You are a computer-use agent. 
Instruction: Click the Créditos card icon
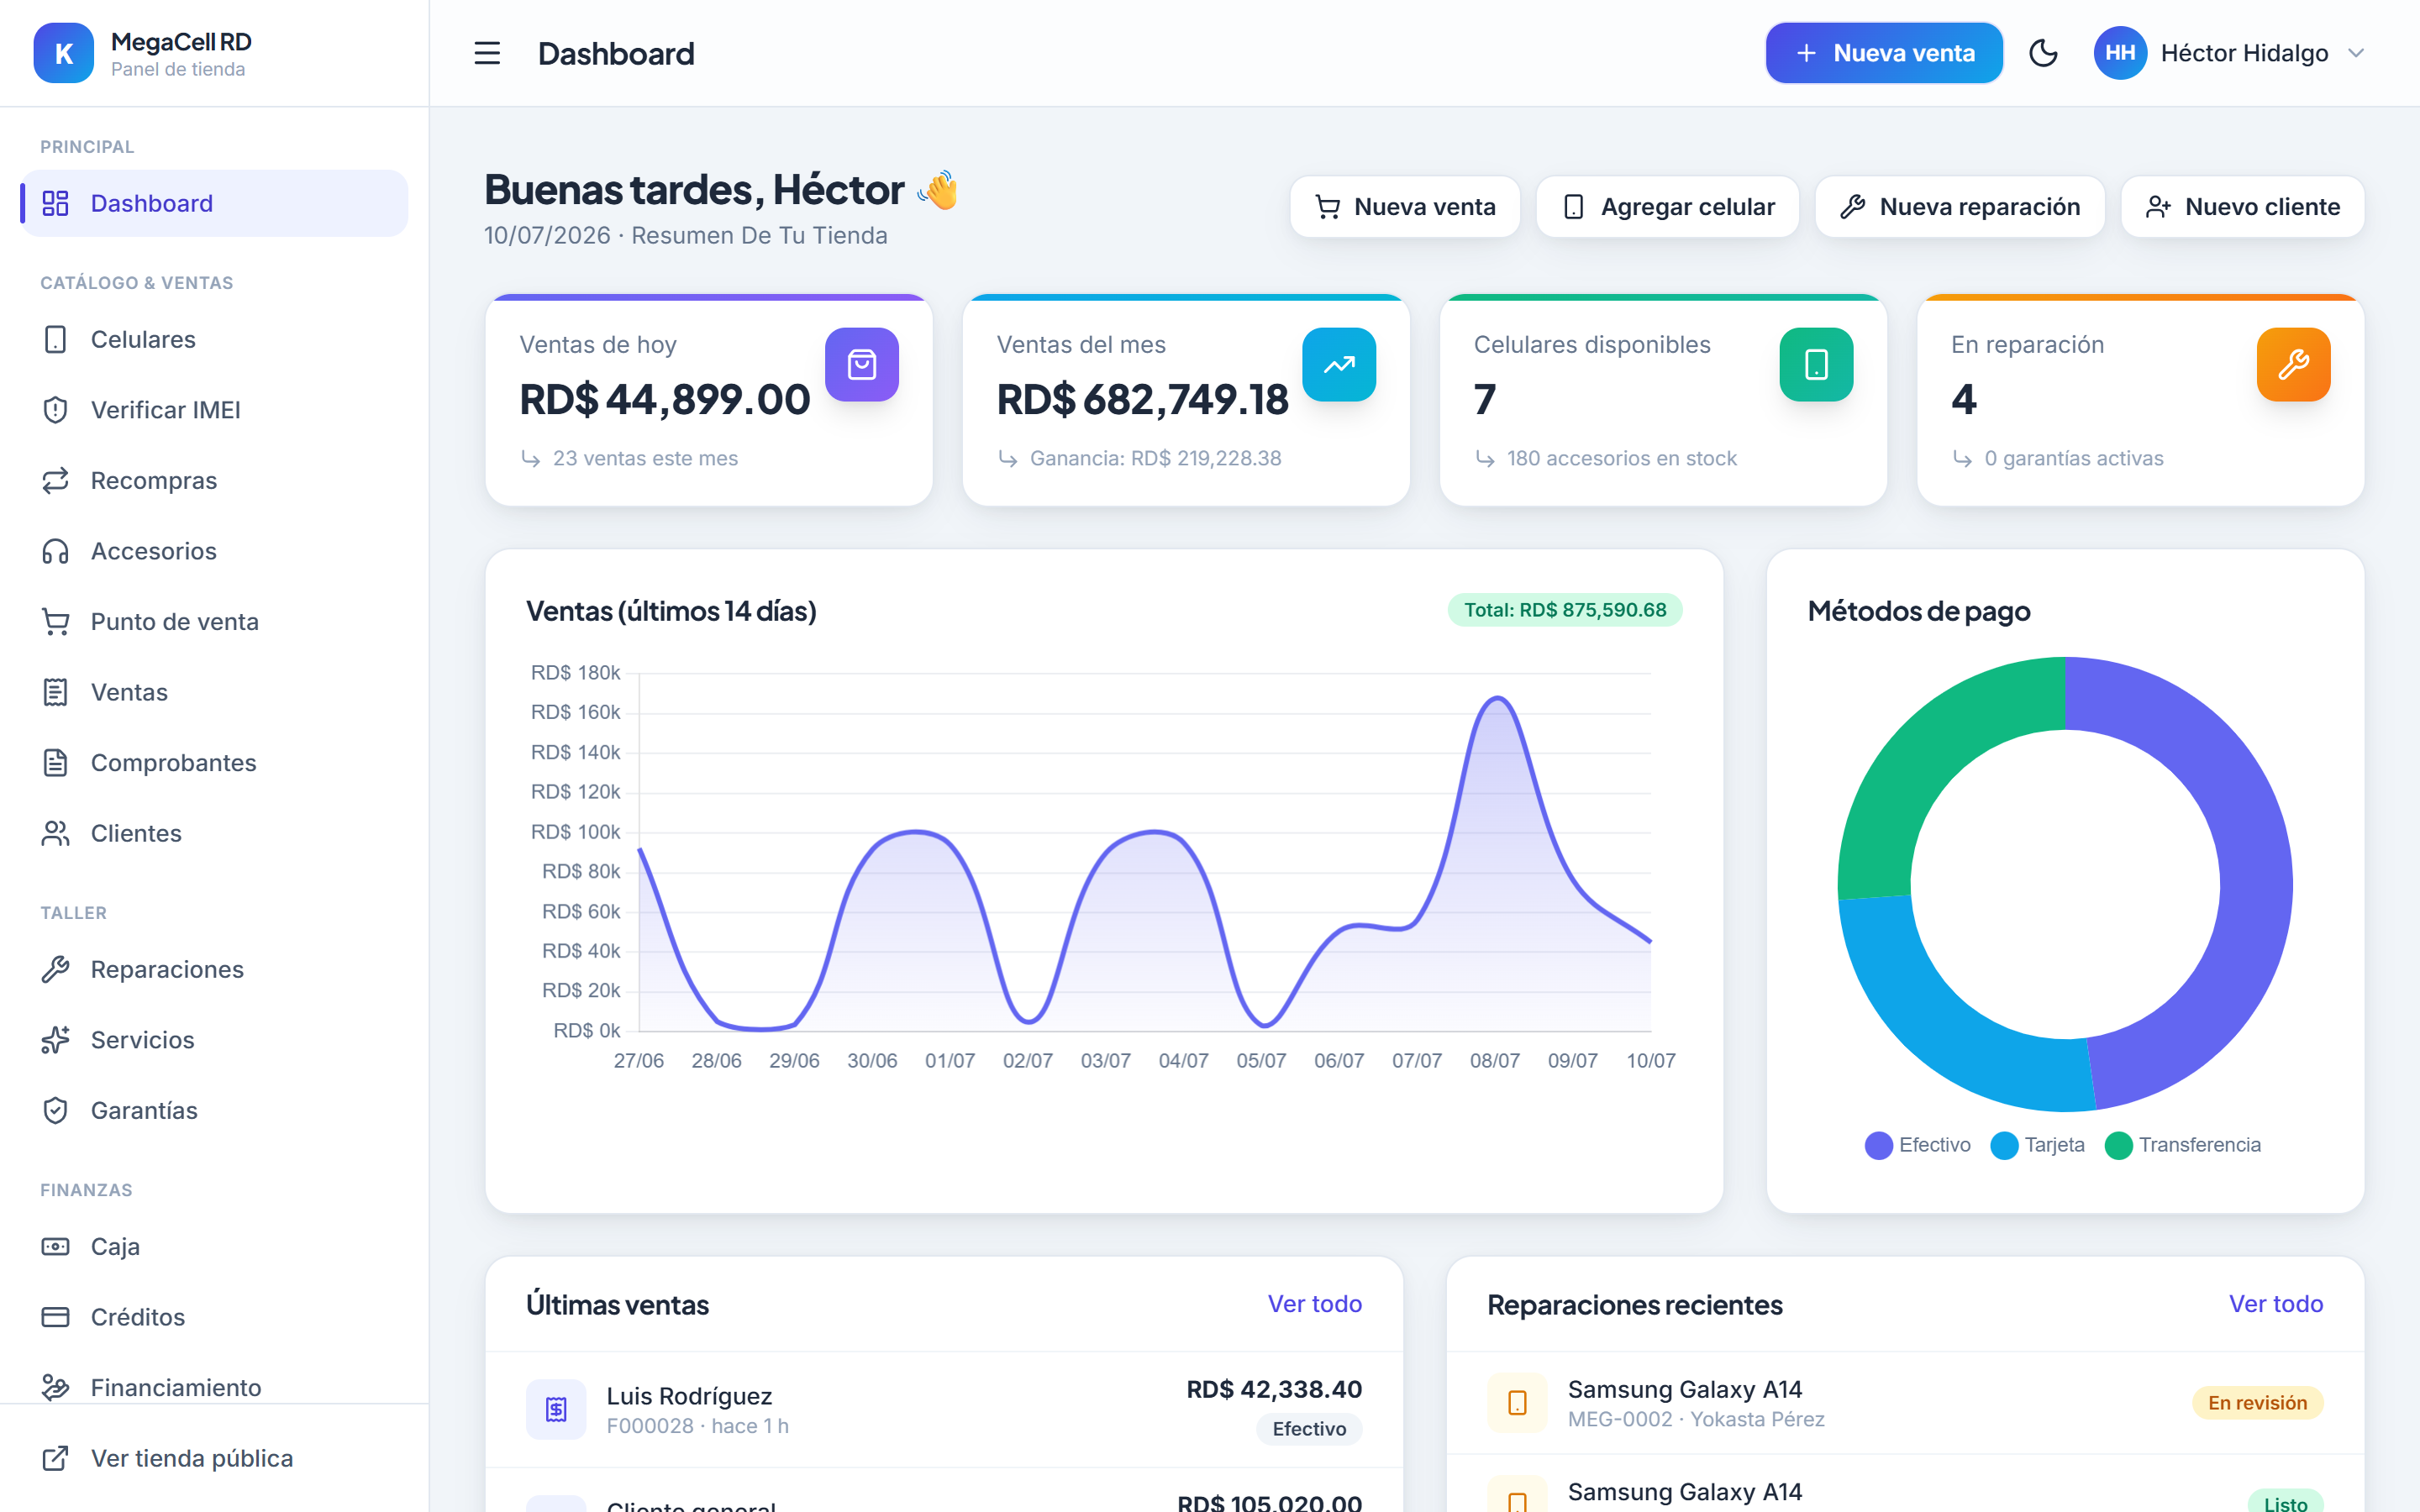pyautogui.click(x=56, y=1317)
